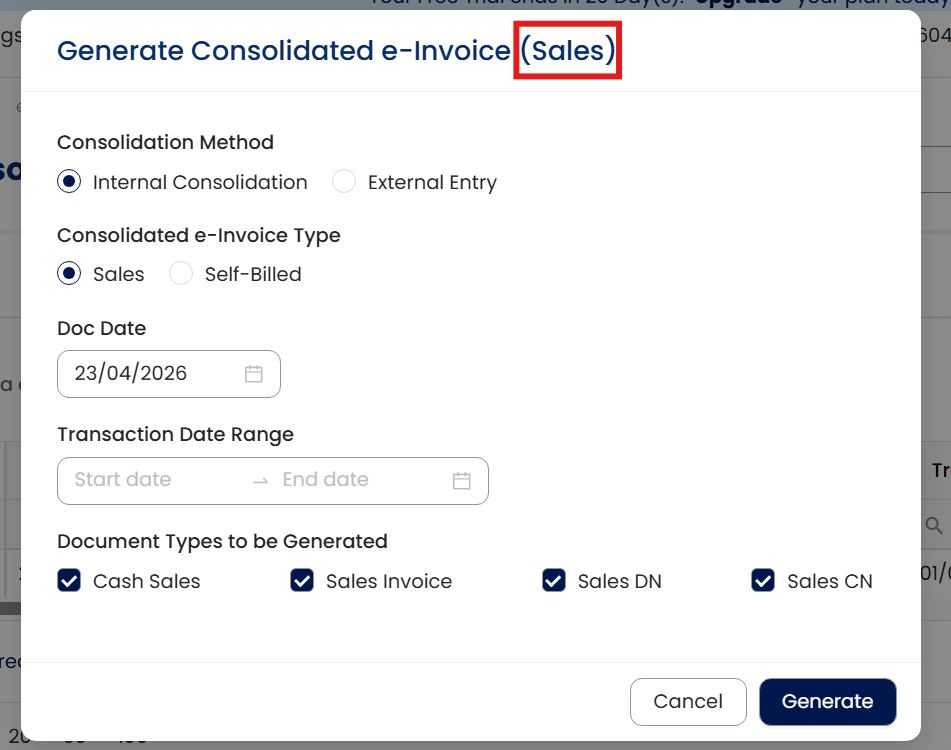Cancel the consolidated e-Invoice dialog

(x=688, y=702)
